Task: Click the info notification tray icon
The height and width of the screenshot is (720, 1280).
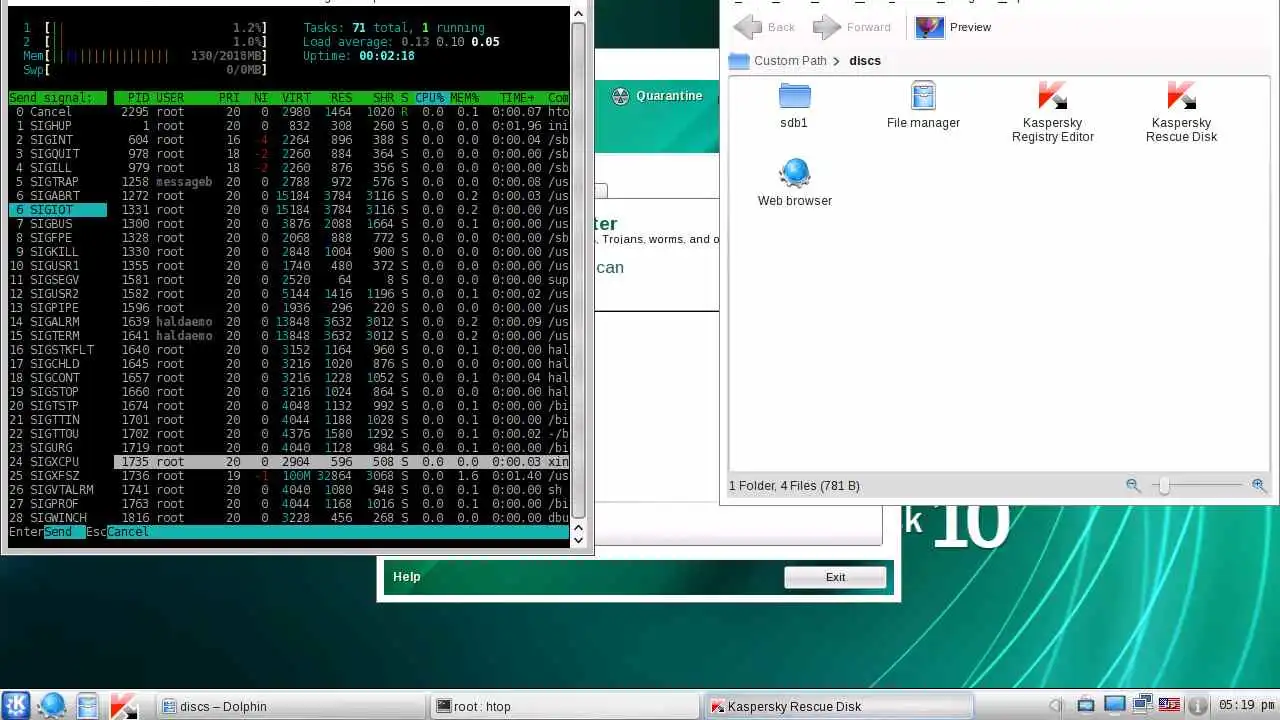Action: pos(1197,706)
